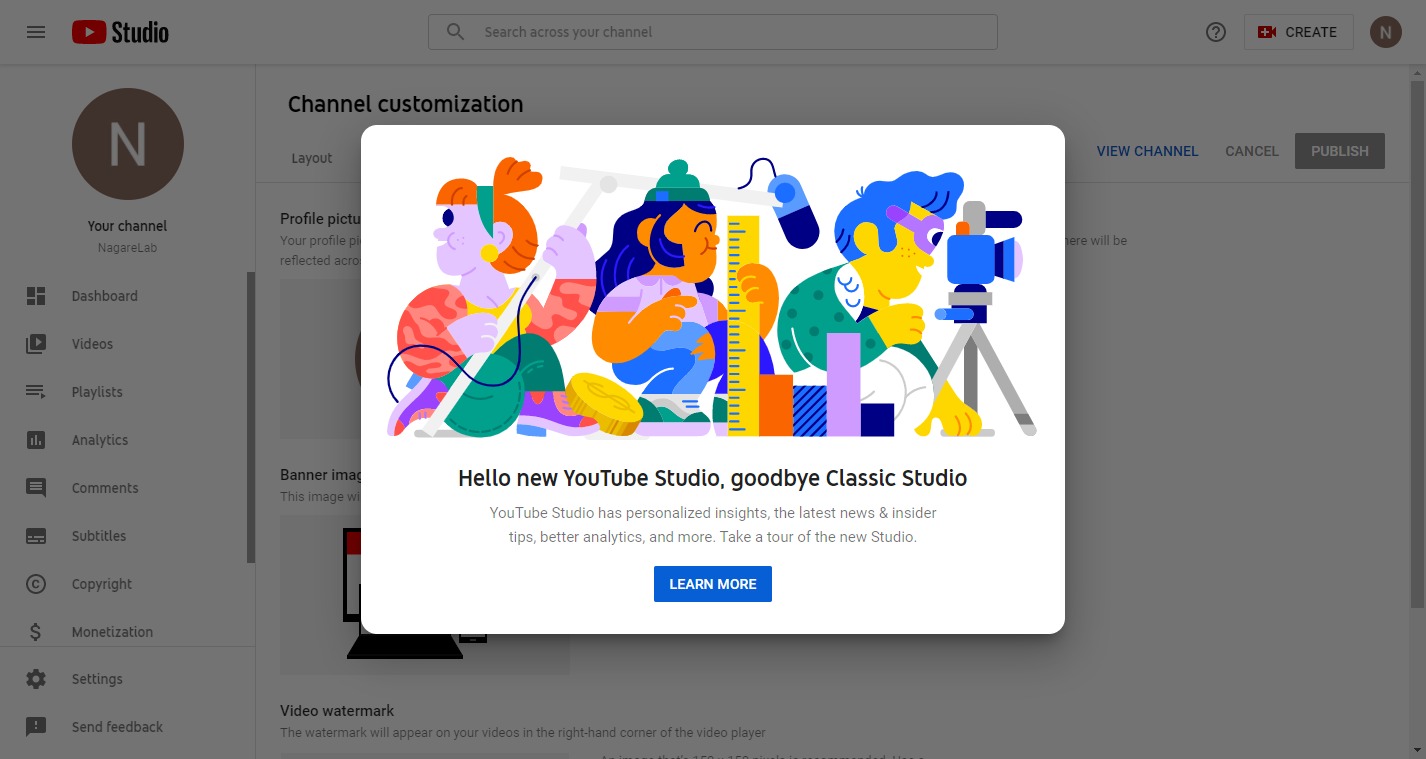Click 'Your channel' text in sidebar
The height and width of the screenshot is (759, 1426).
click(128, 226)
